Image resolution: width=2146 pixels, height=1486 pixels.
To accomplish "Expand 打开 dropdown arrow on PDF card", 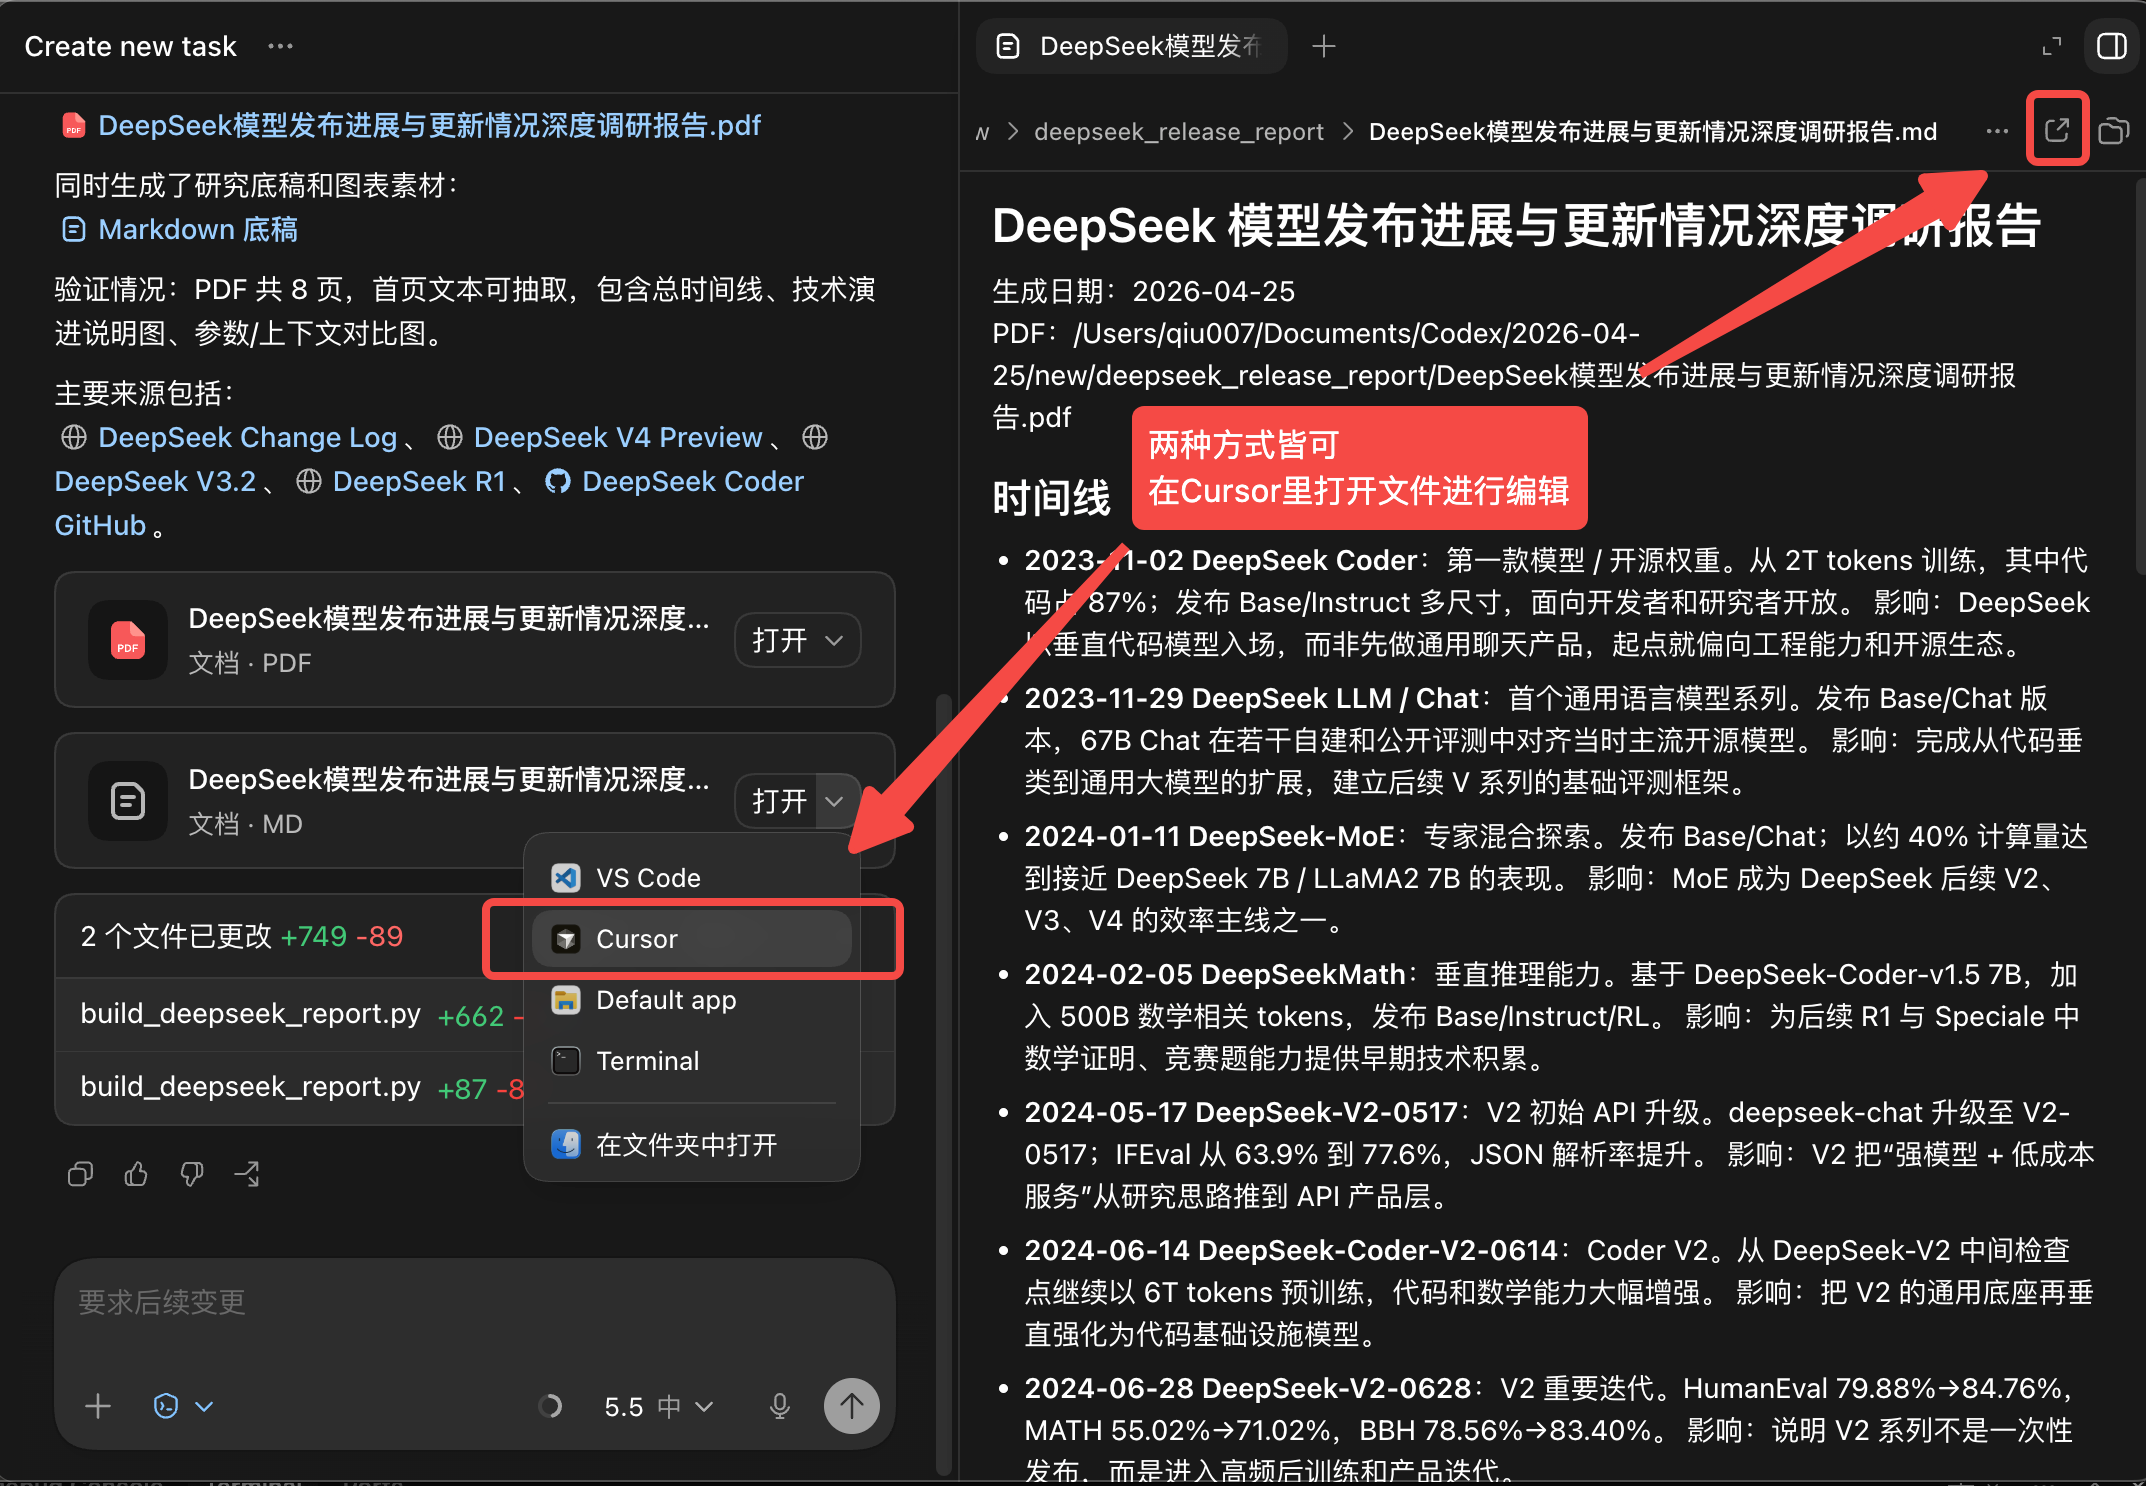I will click(x=835, y=640).
